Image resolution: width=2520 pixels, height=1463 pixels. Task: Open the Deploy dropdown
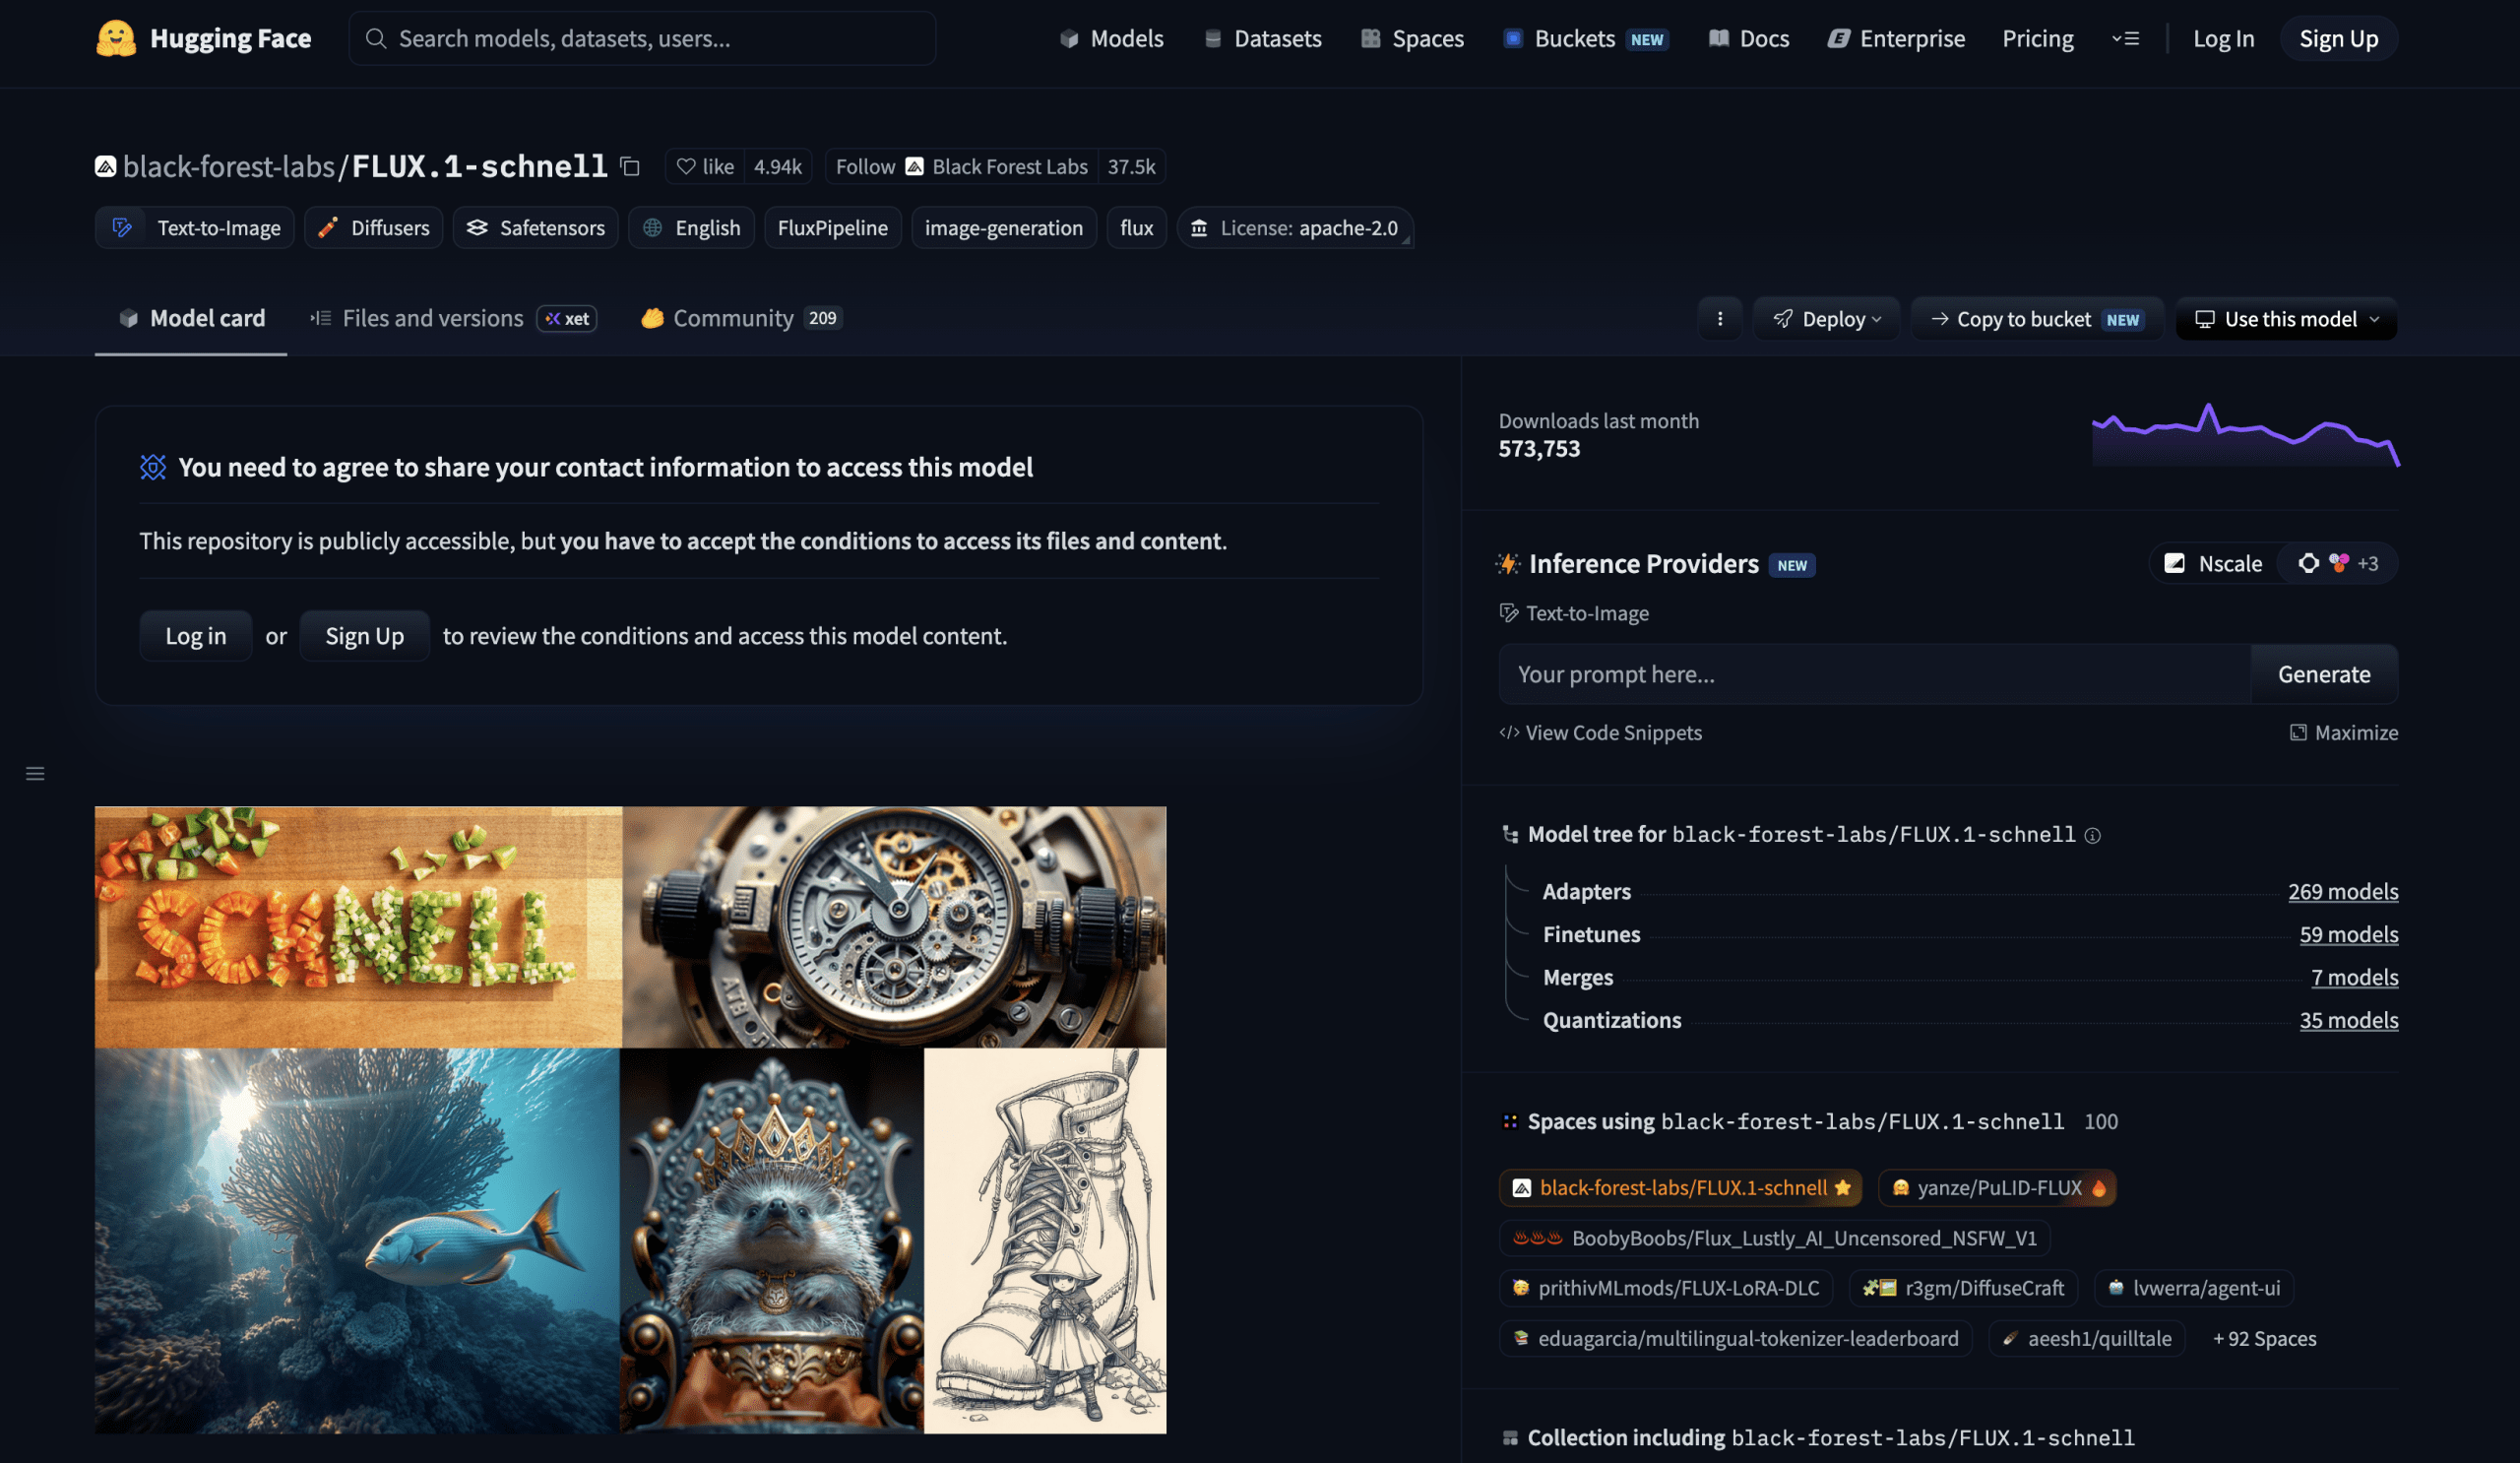click(1826, 319)
